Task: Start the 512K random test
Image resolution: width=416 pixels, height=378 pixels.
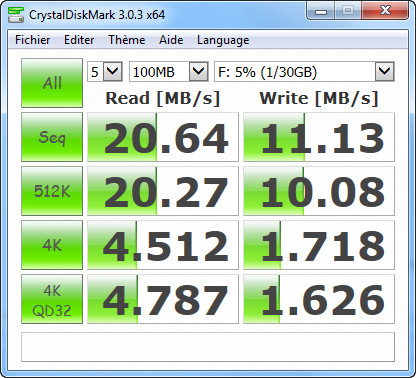Action: click(52, 191)
